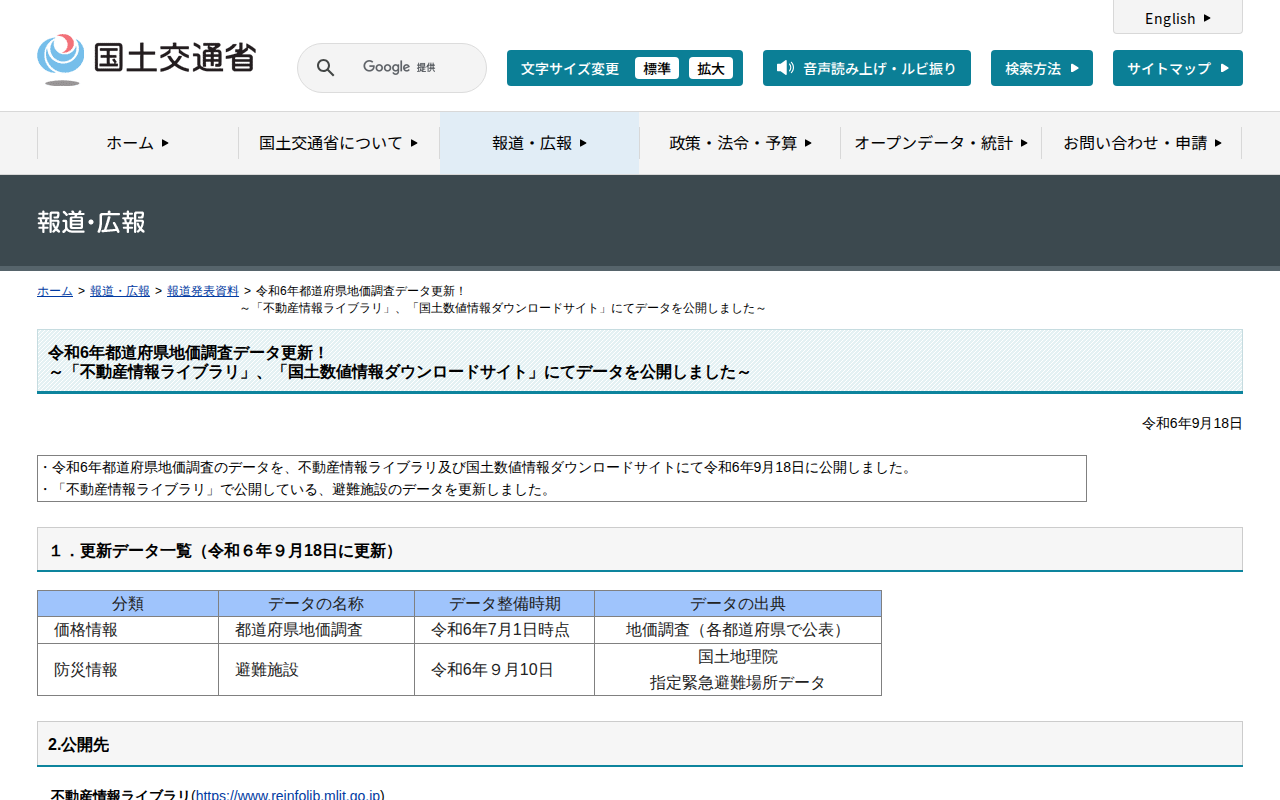Screen dimensions: 1280x800
Task: Expand 国土交通省について menu
Action: 338,143
